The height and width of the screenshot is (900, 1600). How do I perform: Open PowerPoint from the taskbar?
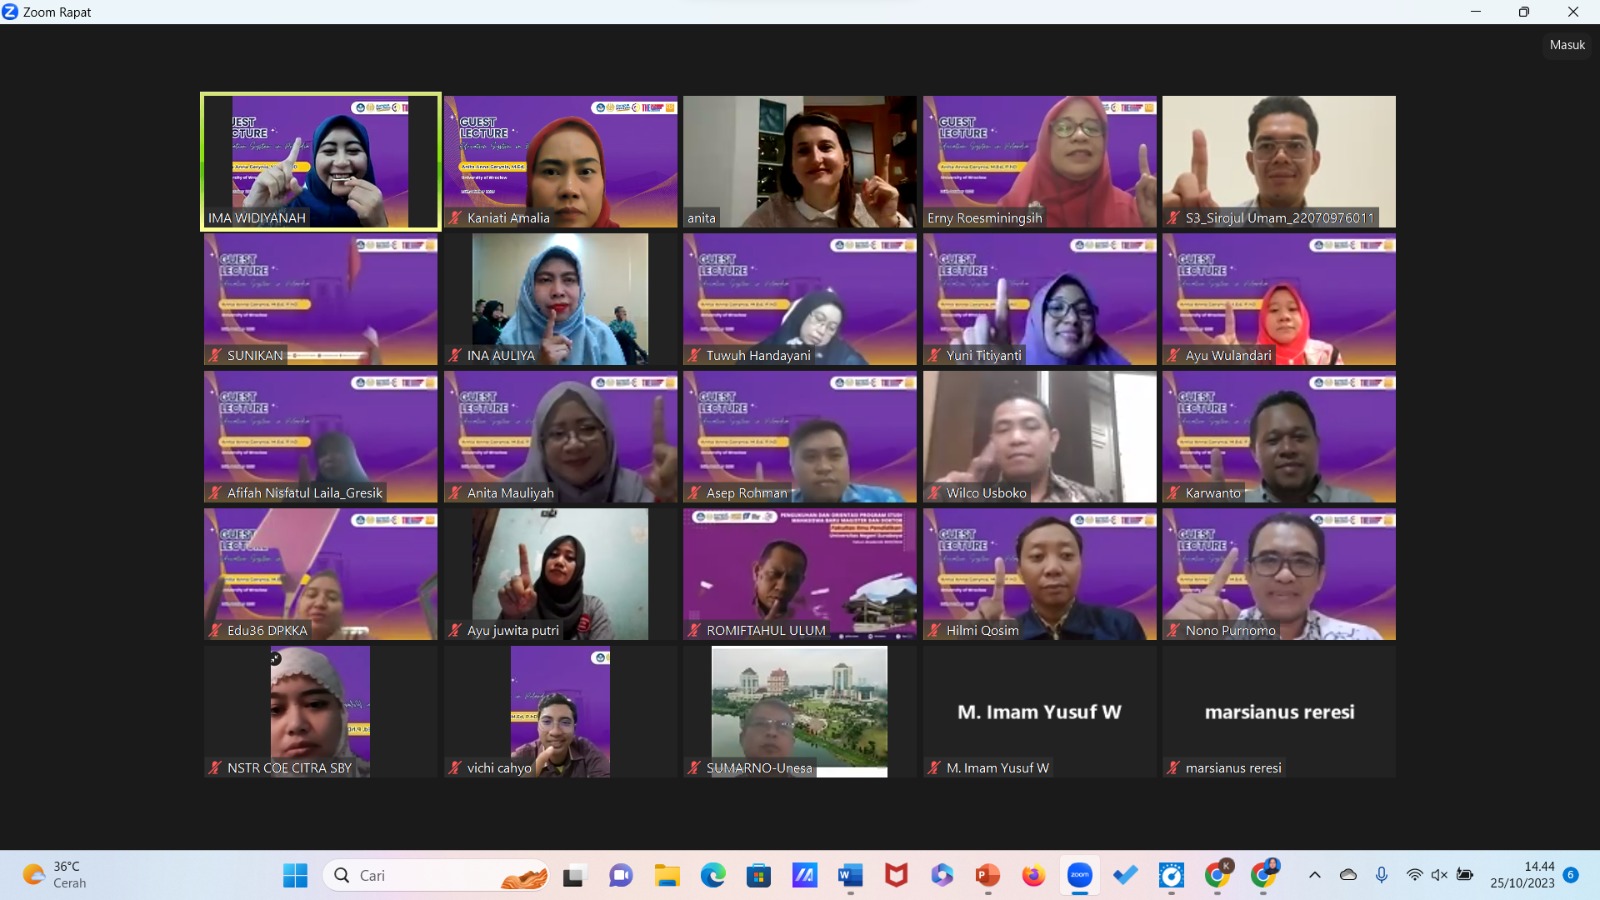pos(987,876)
